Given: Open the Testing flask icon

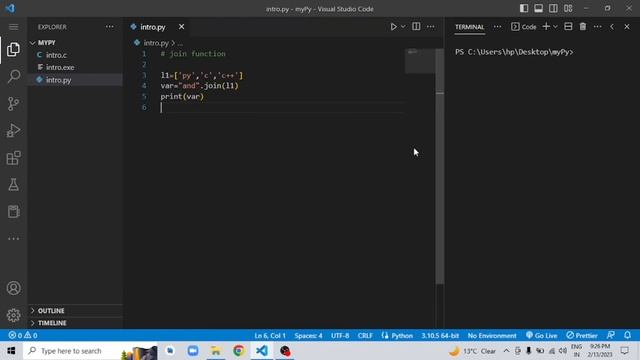Looking at the screenshot, I should (x=13, y=185).
